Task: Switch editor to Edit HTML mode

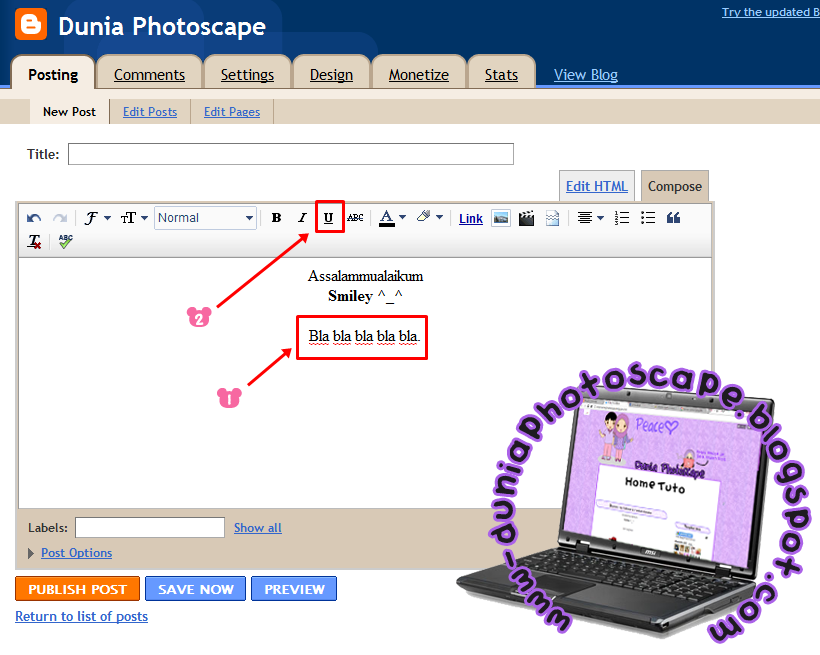Action: tap(597, 186)
